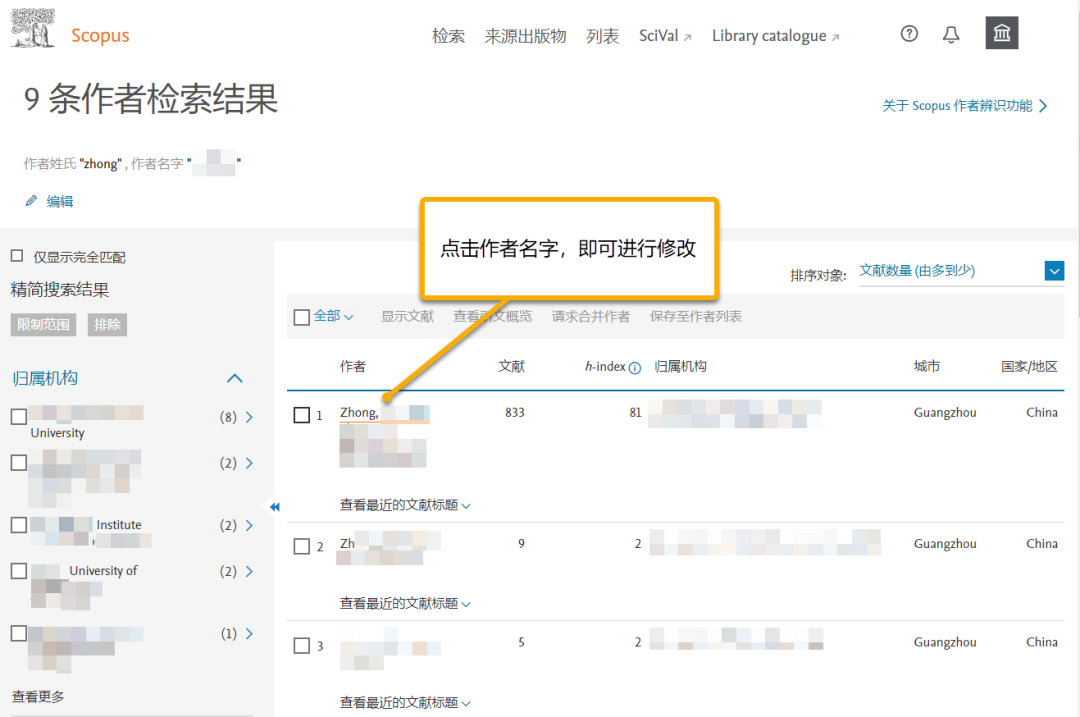Click the 限制范围 button
Image resolution: width=1080 pixels, height=717 pixels.
[43, 324]
